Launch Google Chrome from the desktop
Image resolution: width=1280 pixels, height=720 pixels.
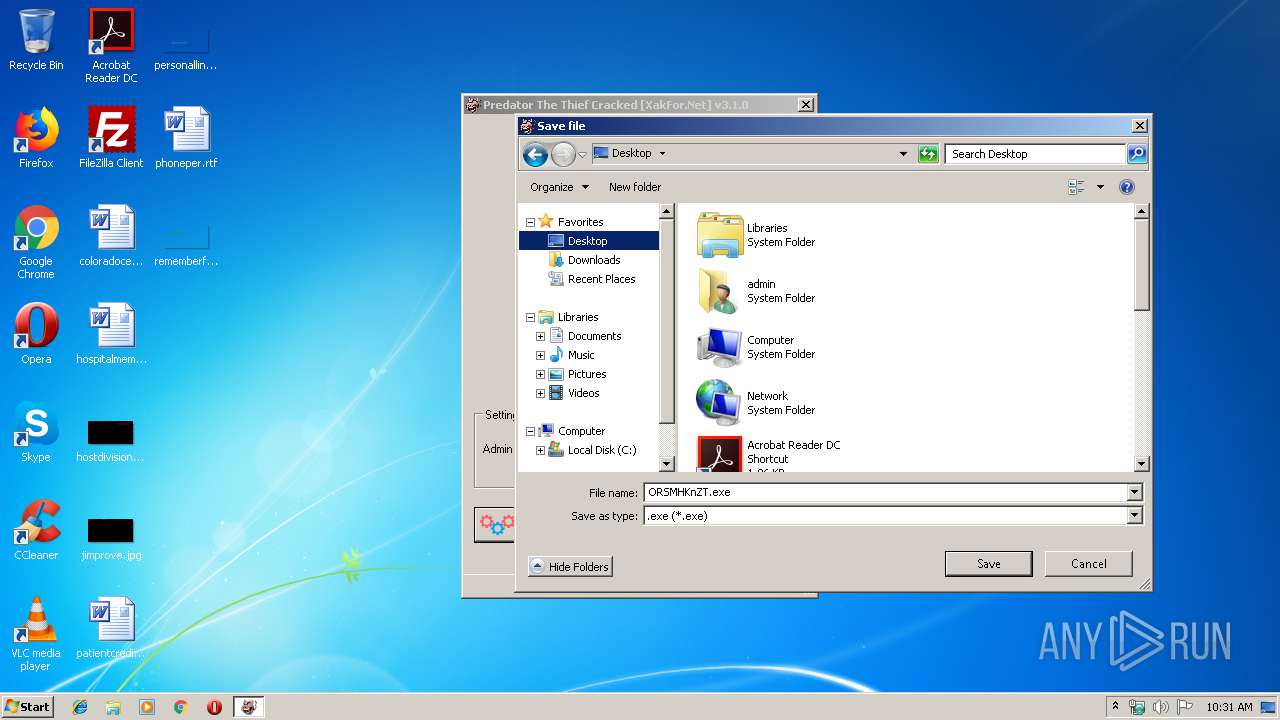[36, 242]
